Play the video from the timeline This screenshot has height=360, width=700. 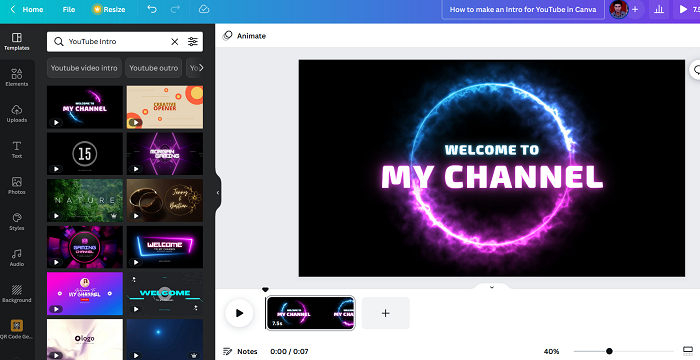[x=239, y=313]
